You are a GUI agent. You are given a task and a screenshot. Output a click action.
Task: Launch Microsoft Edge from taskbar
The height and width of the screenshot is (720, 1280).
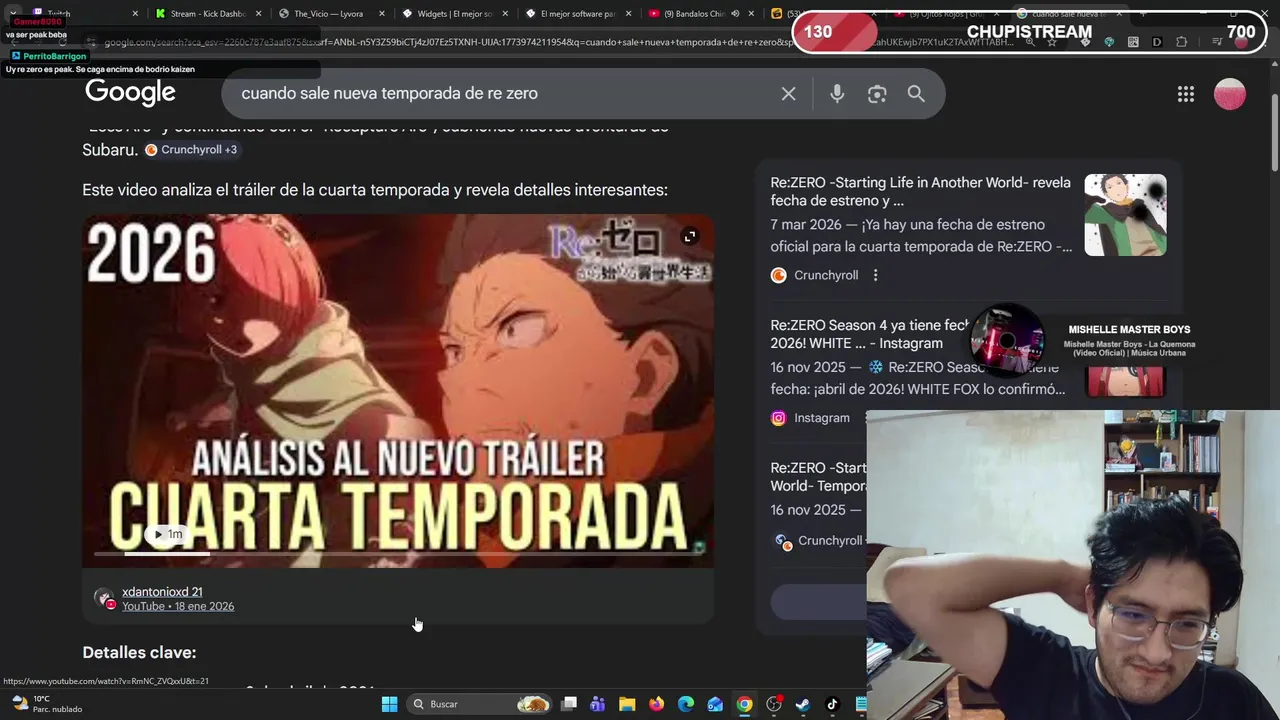tap(686, 704)
